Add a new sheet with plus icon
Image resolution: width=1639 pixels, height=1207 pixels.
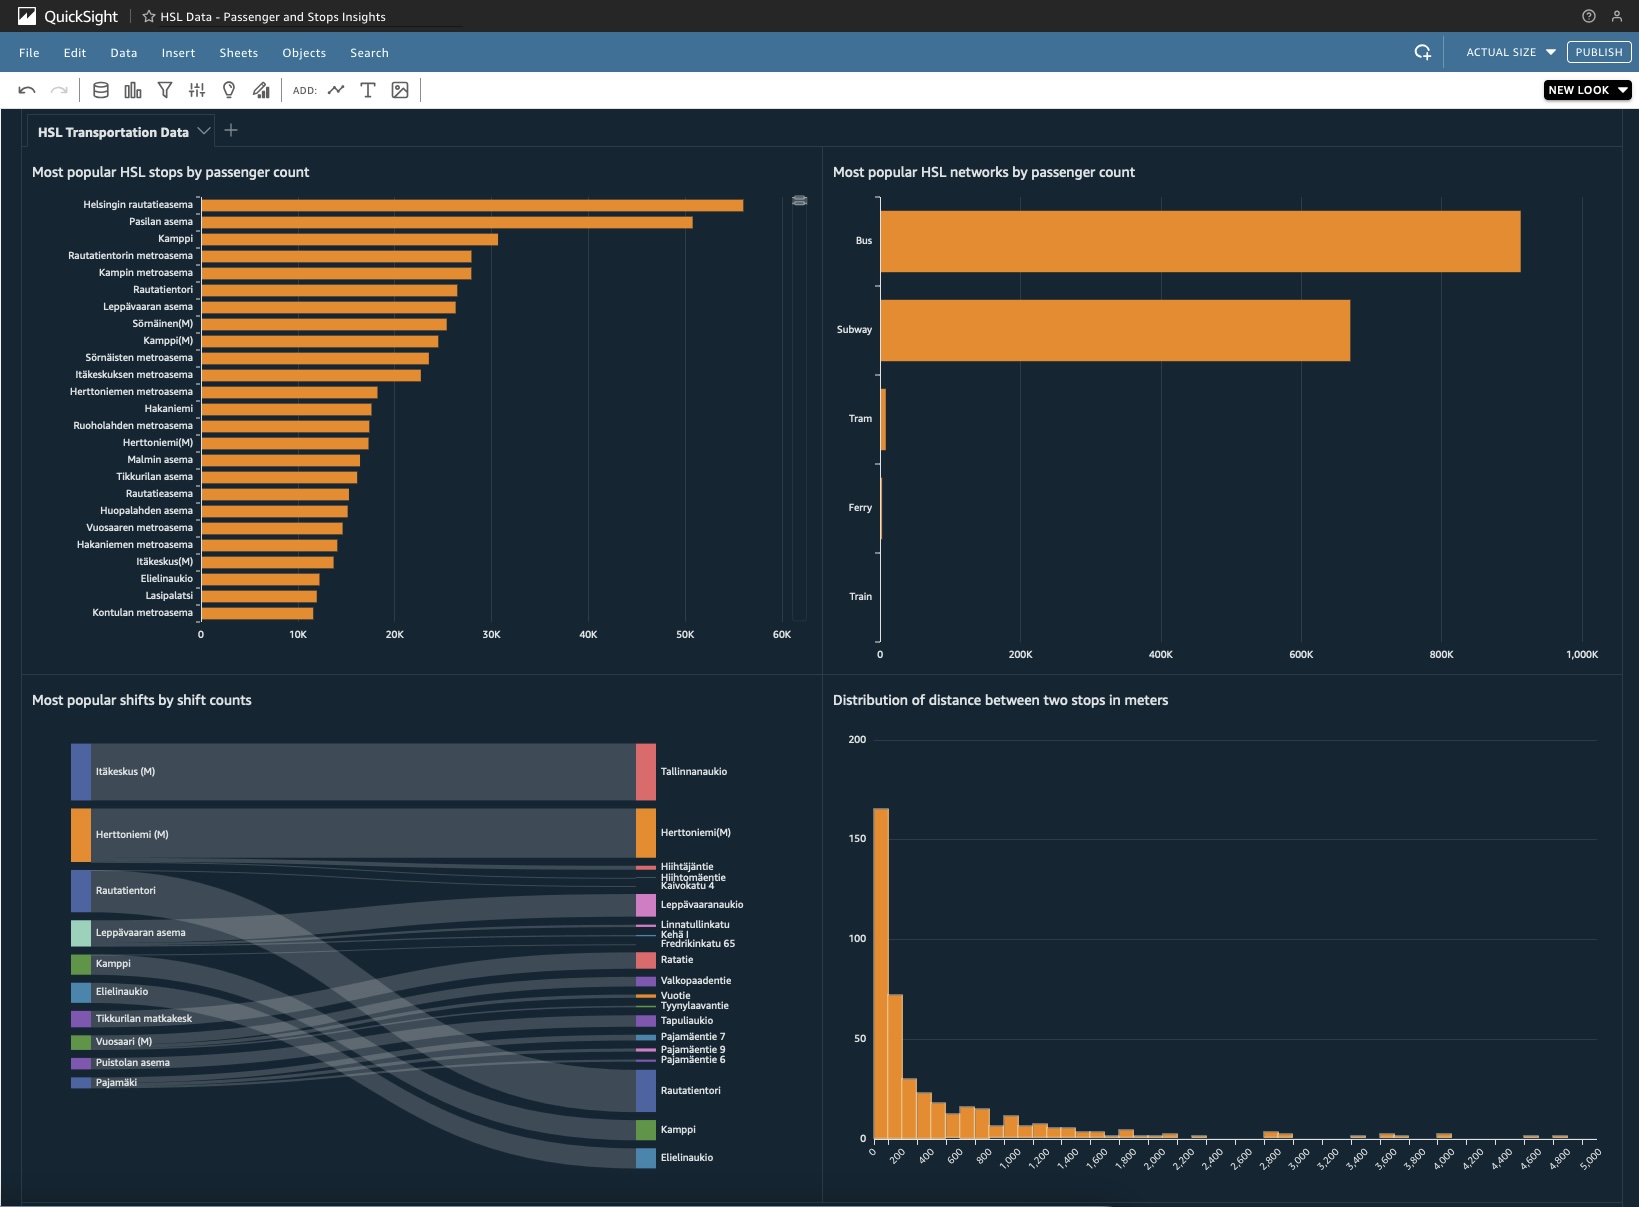point(231,130)
